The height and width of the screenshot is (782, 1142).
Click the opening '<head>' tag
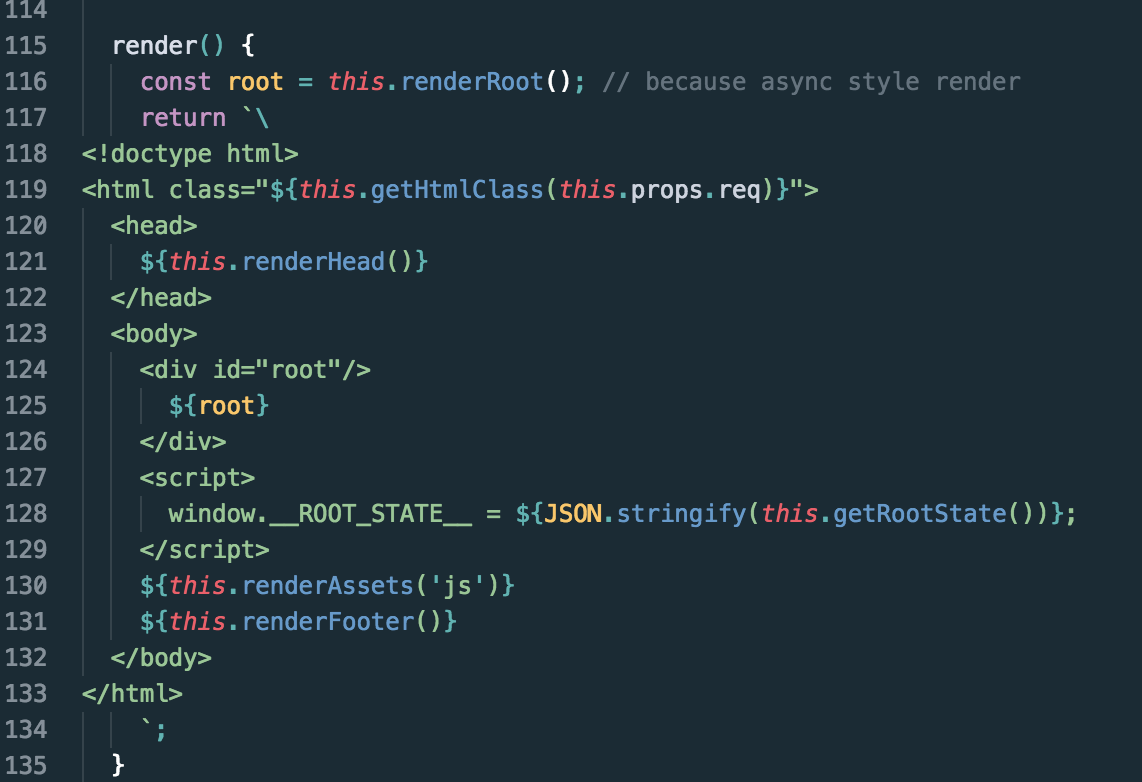tap(154, 226)
